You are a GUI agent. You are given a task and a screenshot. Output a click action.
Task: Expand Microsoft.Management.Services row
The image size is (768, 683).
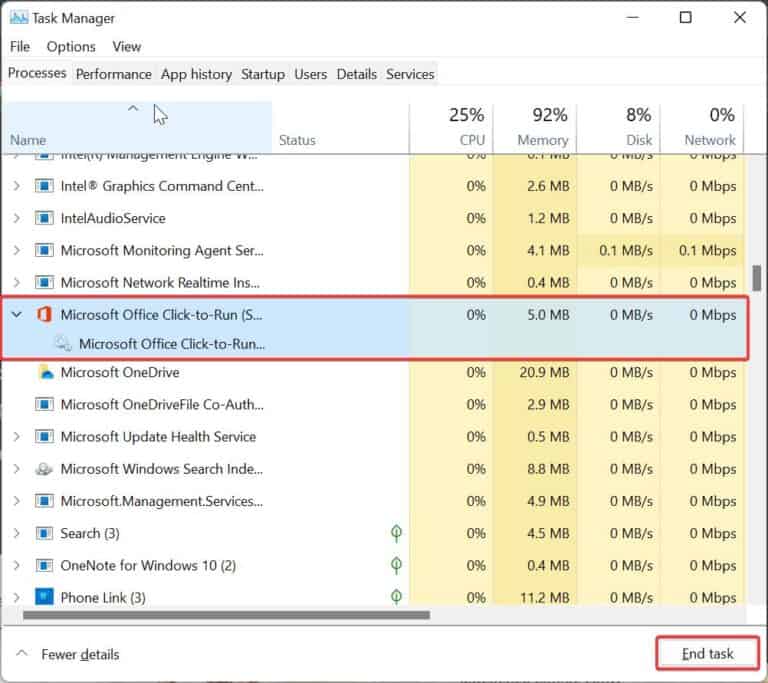click(17, 501)
